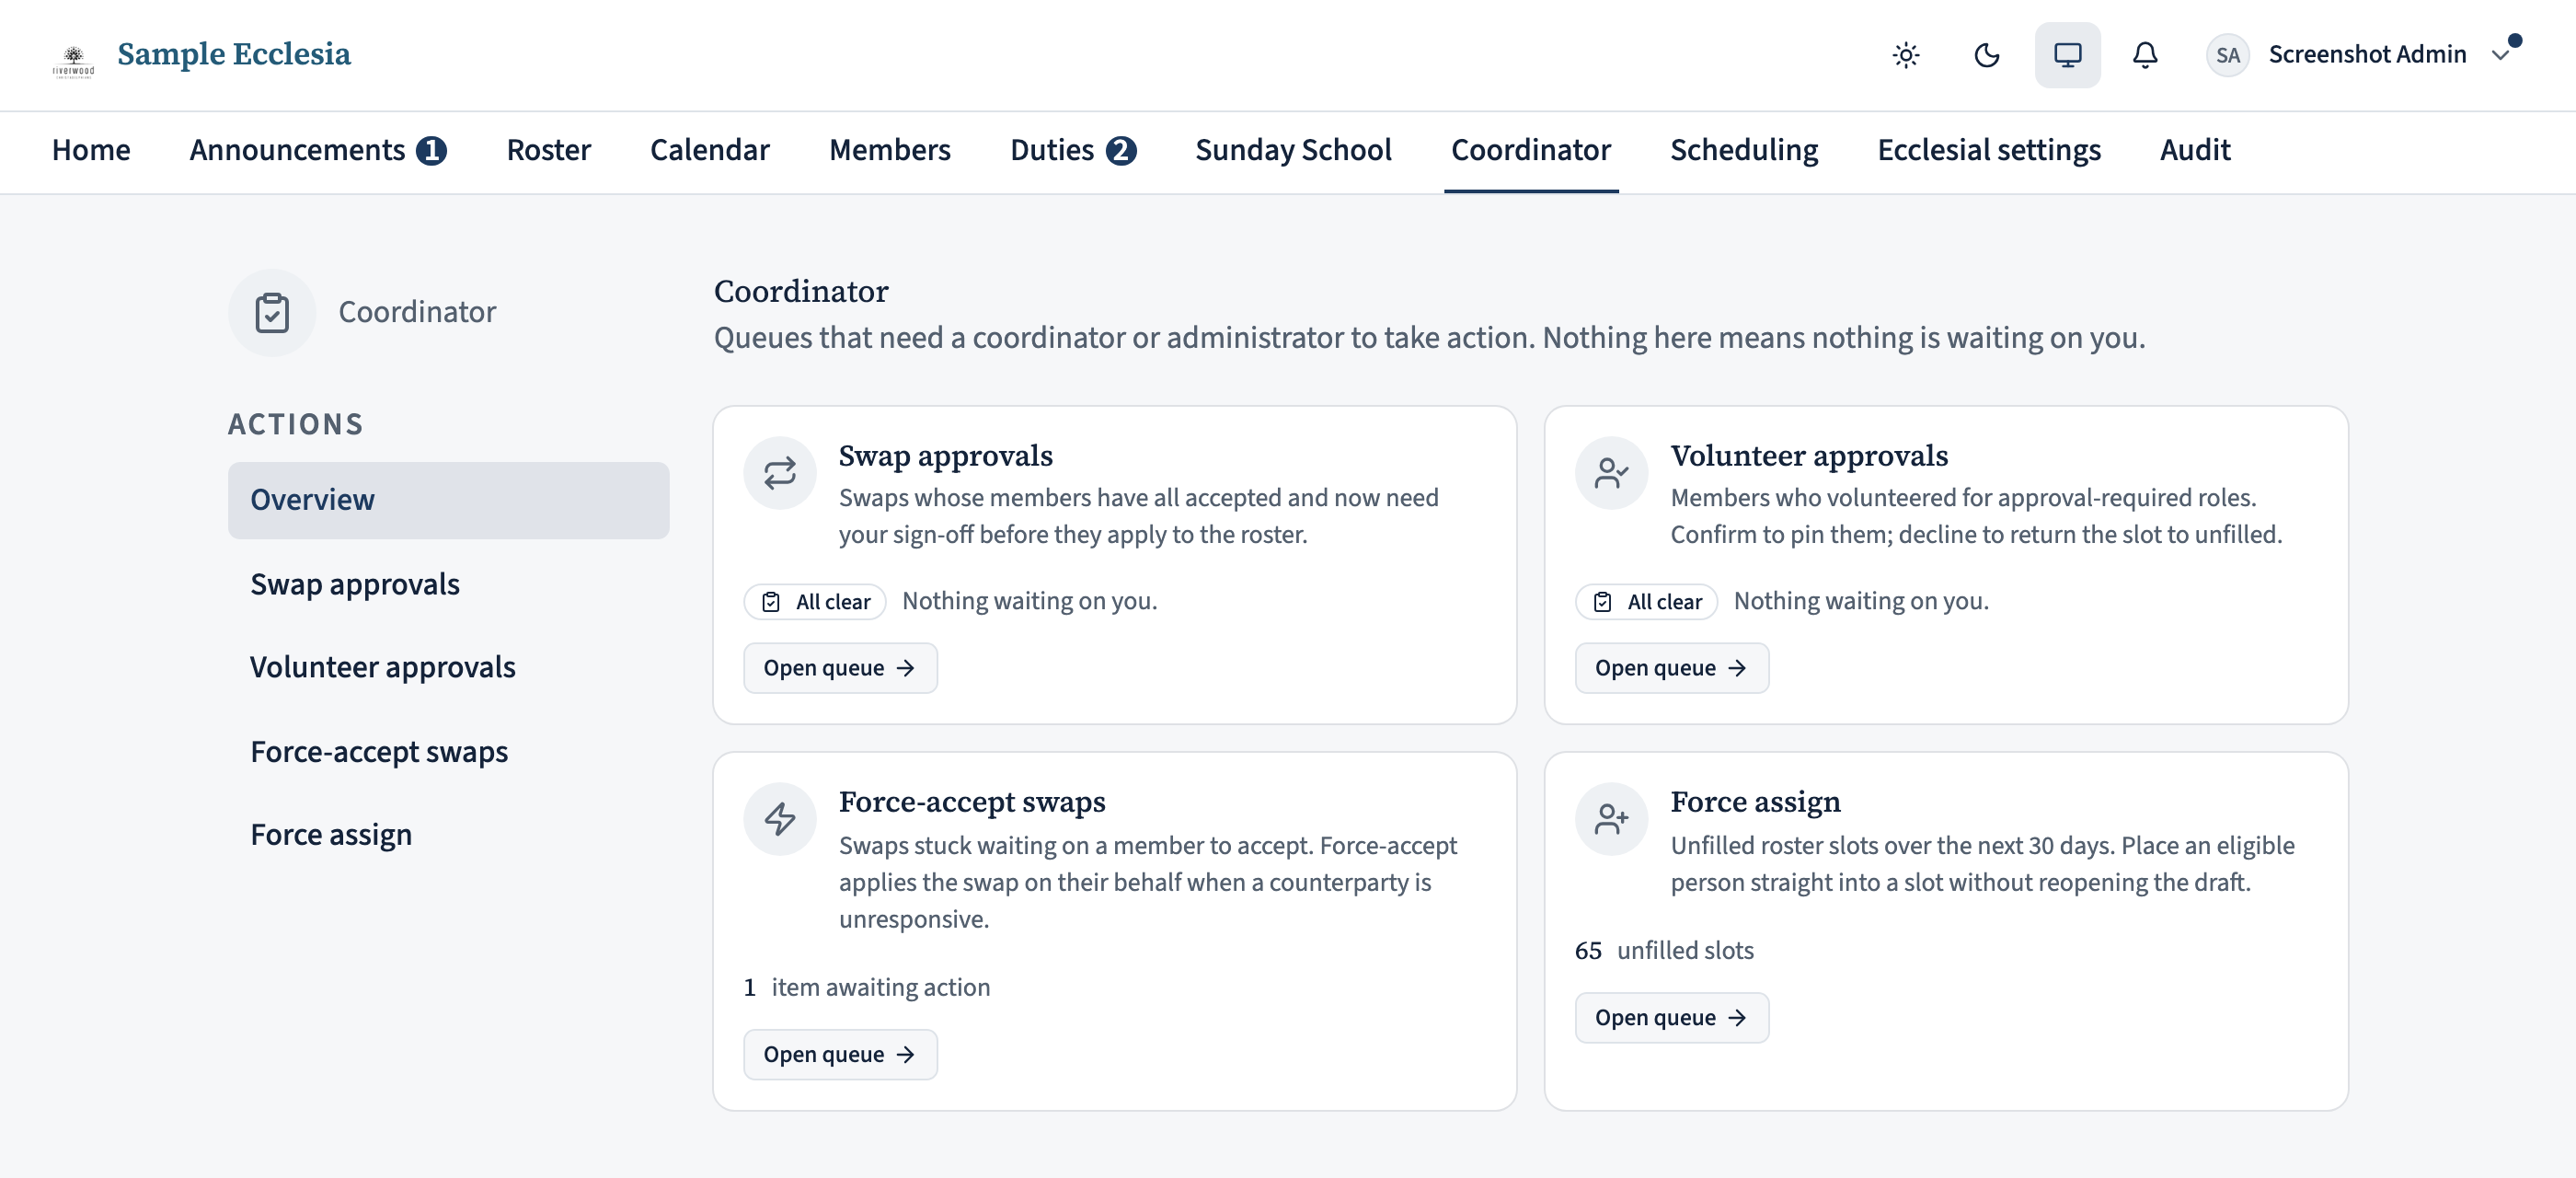Select Swap approvals in the Actions sidebar

448,584
